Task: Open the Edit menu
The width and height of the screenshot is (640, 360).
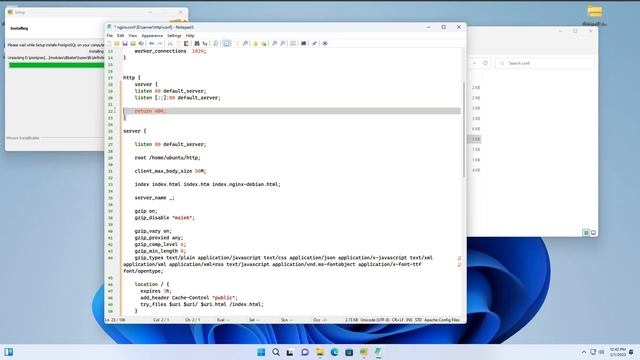Action: click(x=120, y=36)
